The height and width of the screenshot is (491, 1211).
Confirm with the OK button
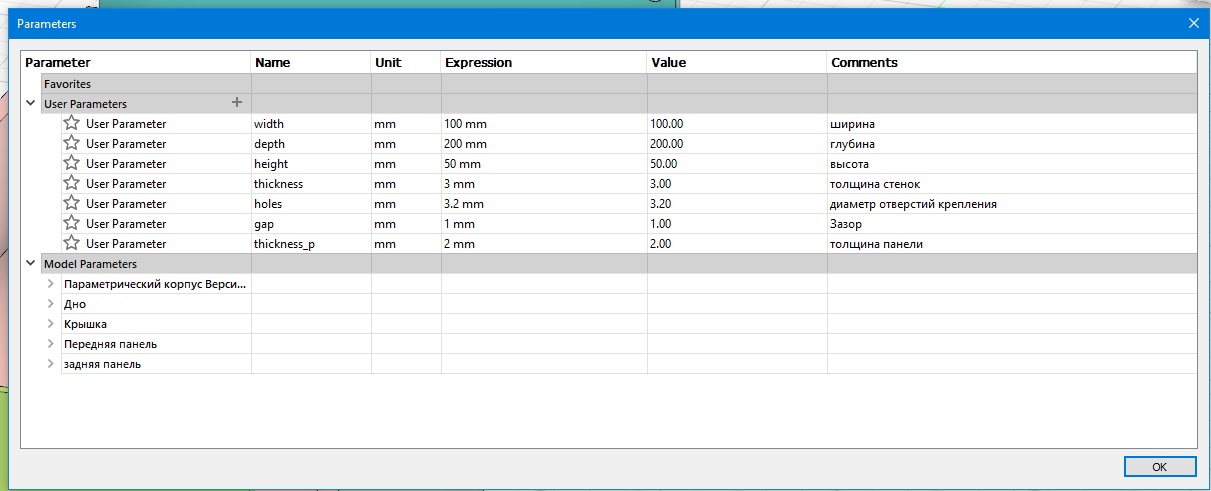point(1159,467)
